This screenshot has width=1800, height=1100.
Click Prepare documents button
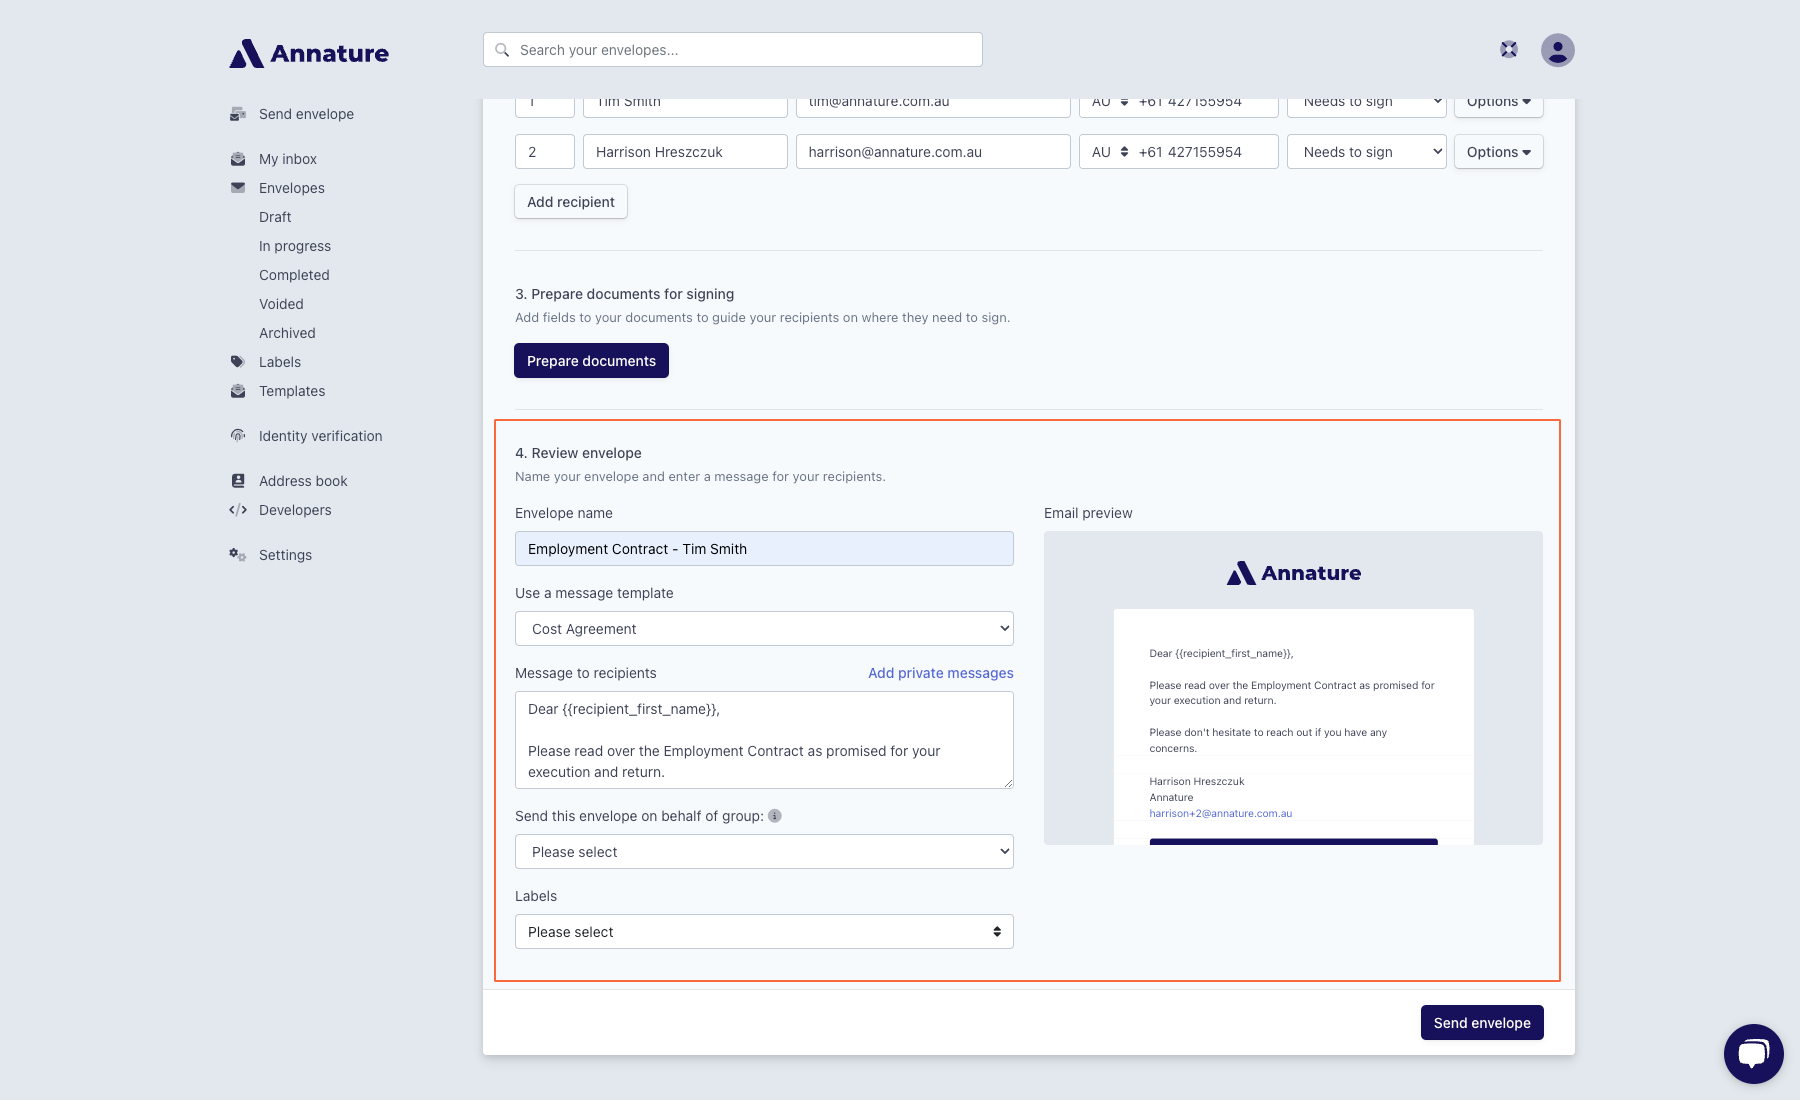tap(591, 361)
